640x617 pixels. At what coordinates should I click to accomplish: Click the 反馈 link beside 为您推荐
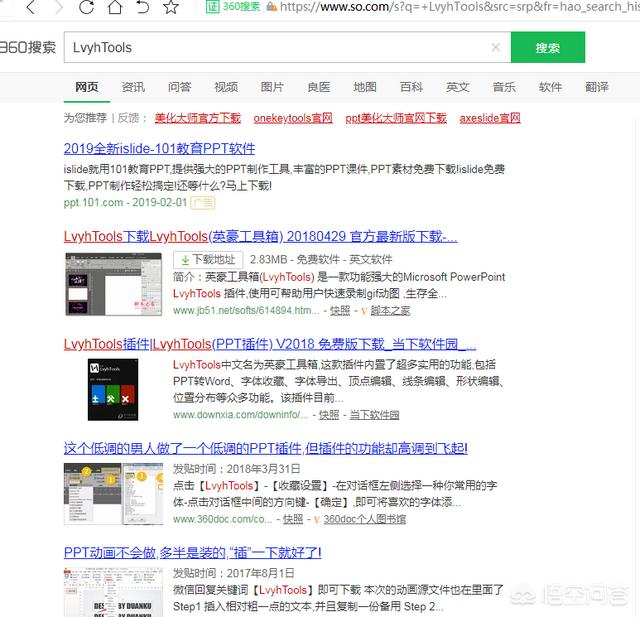click(128, 118)
